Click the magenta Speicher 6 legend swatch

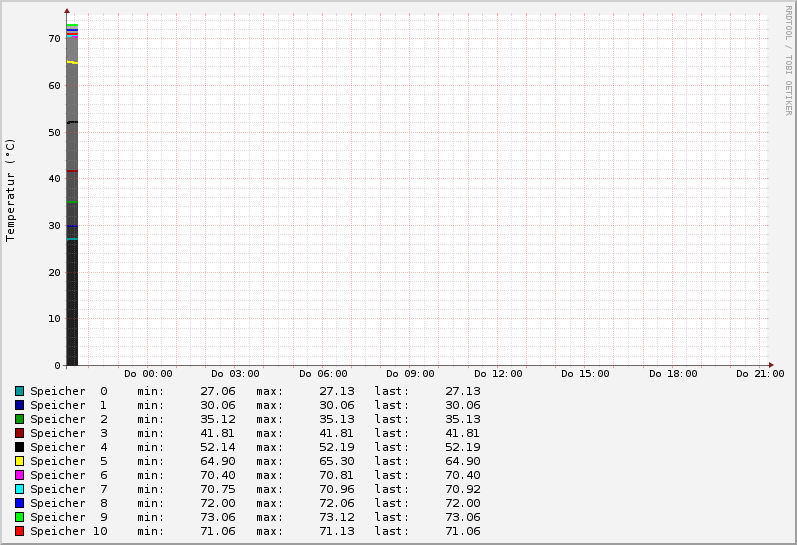pyautogui.click(x=19, y=475)
